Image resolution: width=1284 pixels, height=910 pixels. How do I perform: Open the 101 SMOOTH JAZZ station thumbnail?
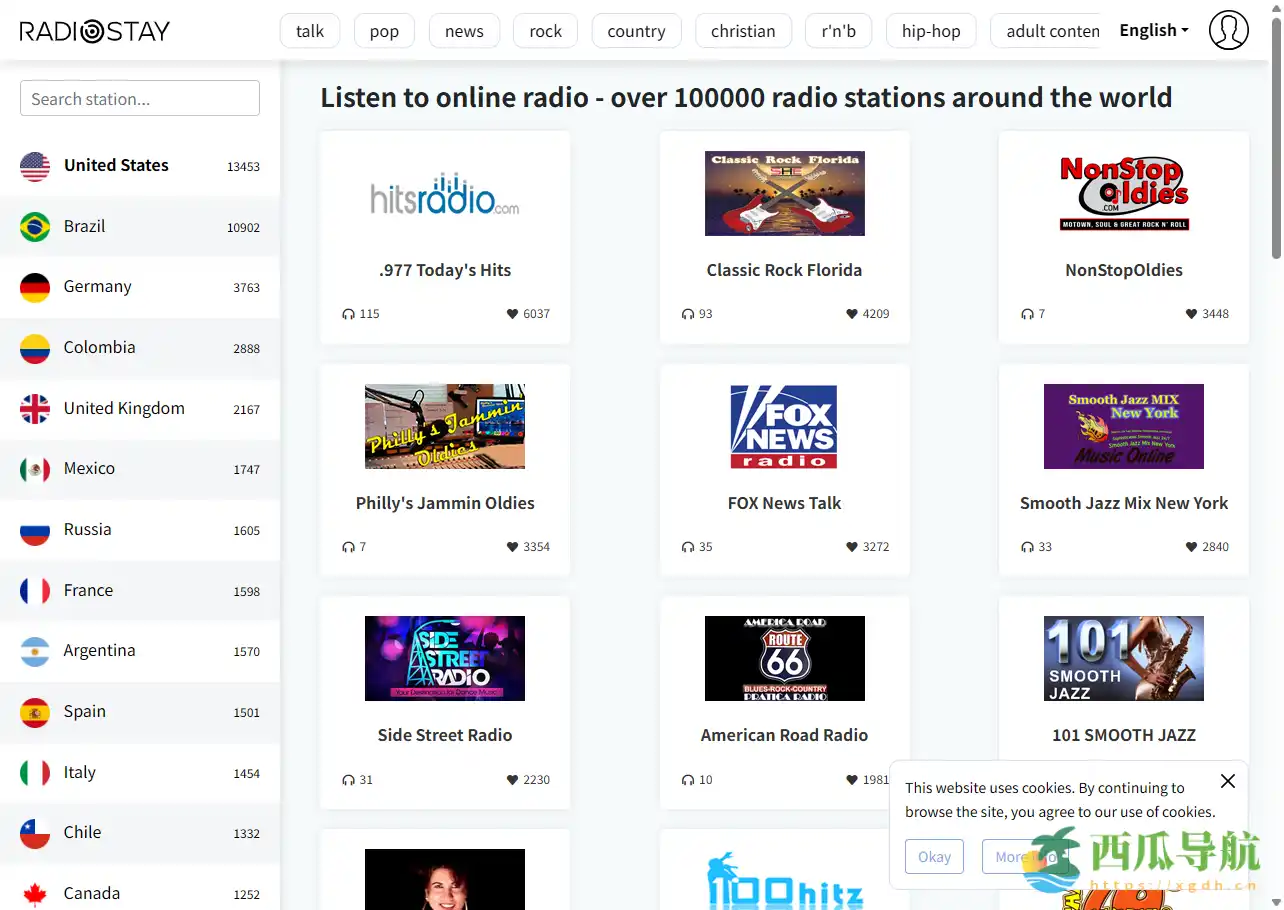pos(1123,658)
